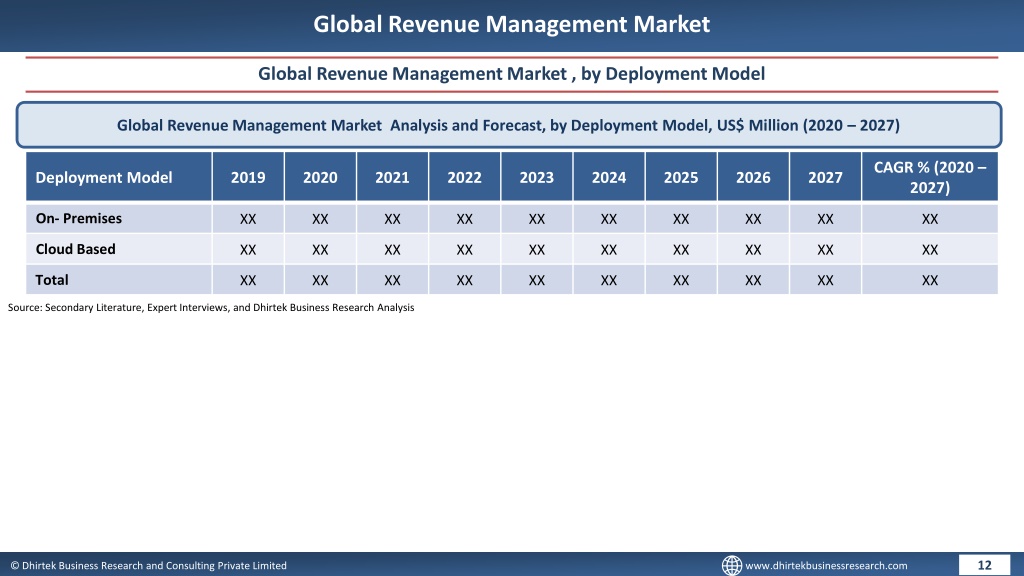This screenshot has width=1024, height=576.
Task: Click the globe icon beside the website URL
Action: (731, 565)
